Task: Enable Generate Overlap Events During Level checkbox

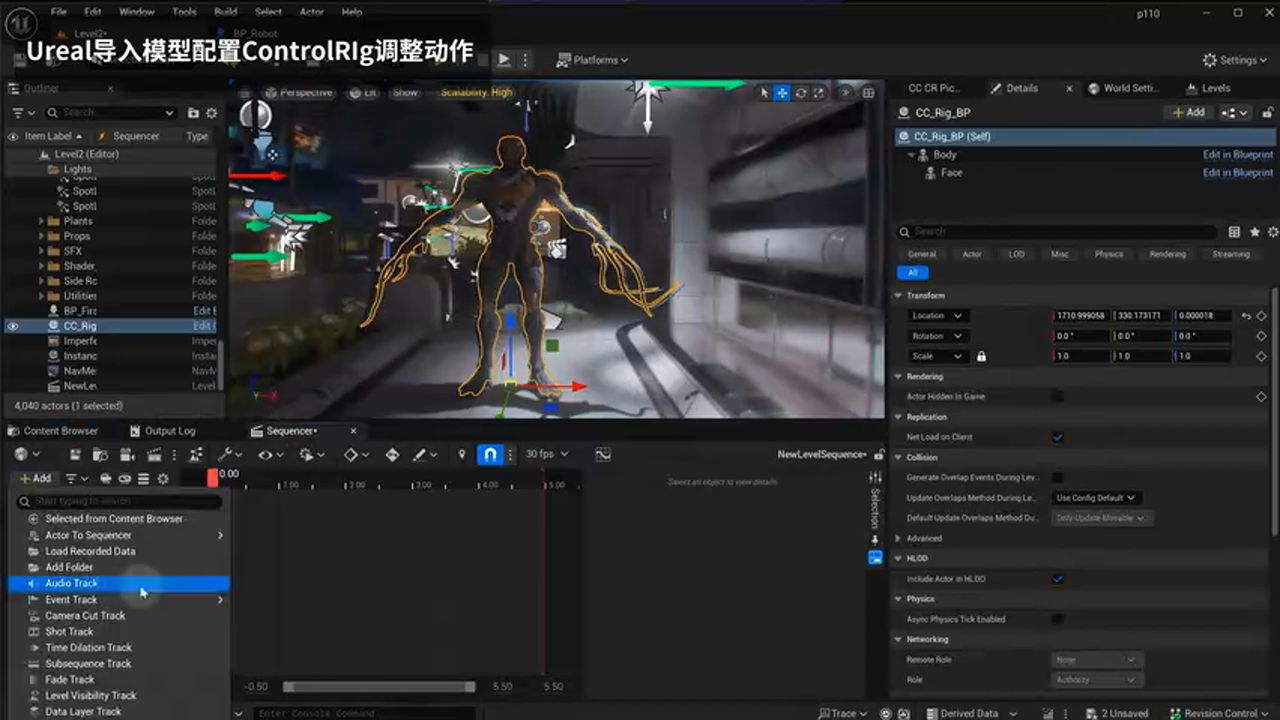Action: [x=1058, y=477]
